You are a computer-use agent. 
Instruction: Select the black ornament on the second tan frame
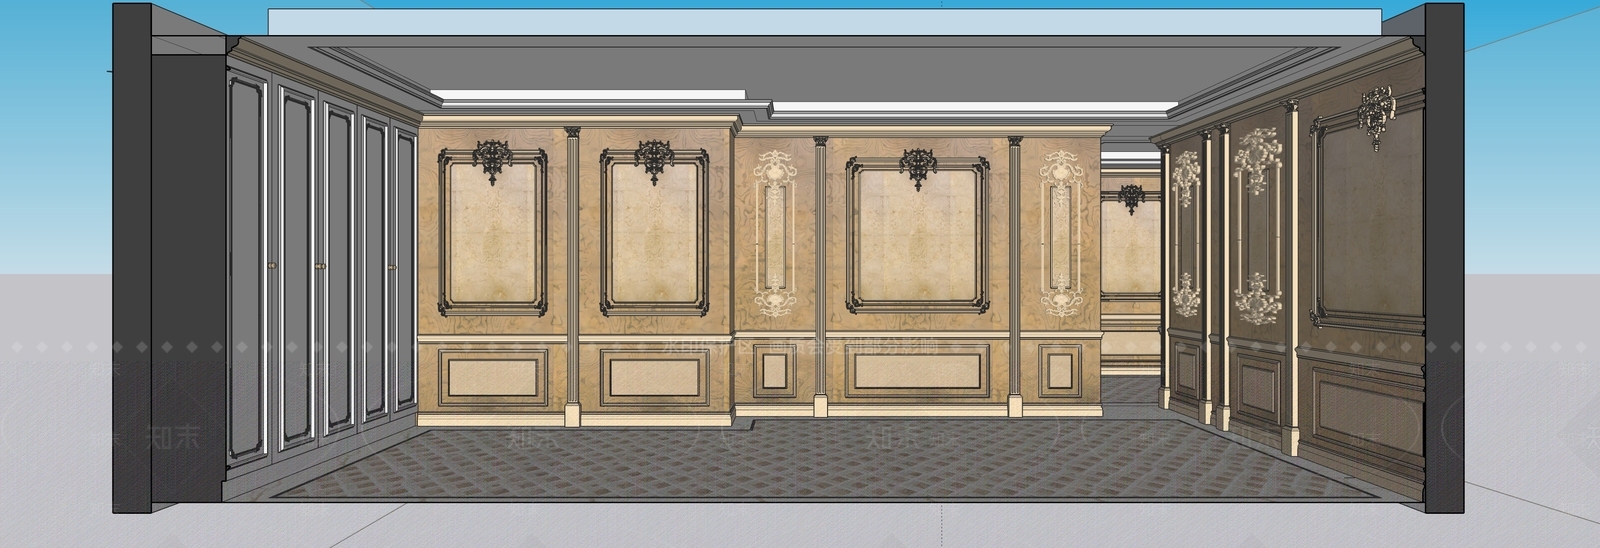click(x=653, y=160)
